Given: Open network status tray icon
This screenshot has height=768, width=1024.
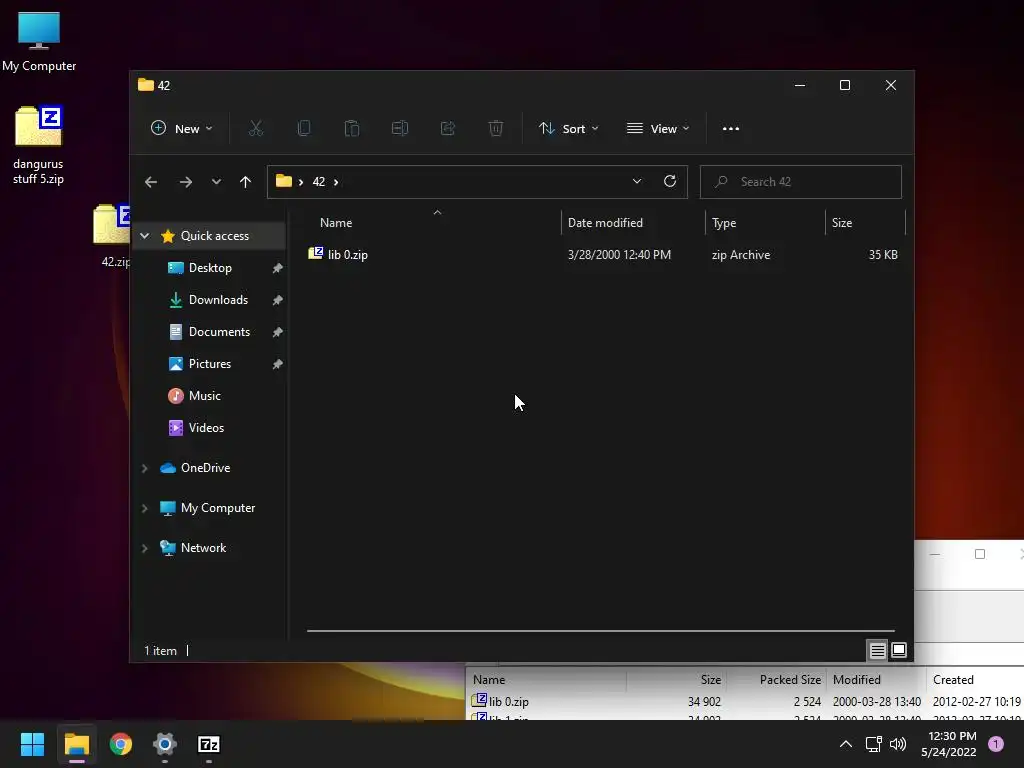Looking at the screenshot, I should [873, 744].
